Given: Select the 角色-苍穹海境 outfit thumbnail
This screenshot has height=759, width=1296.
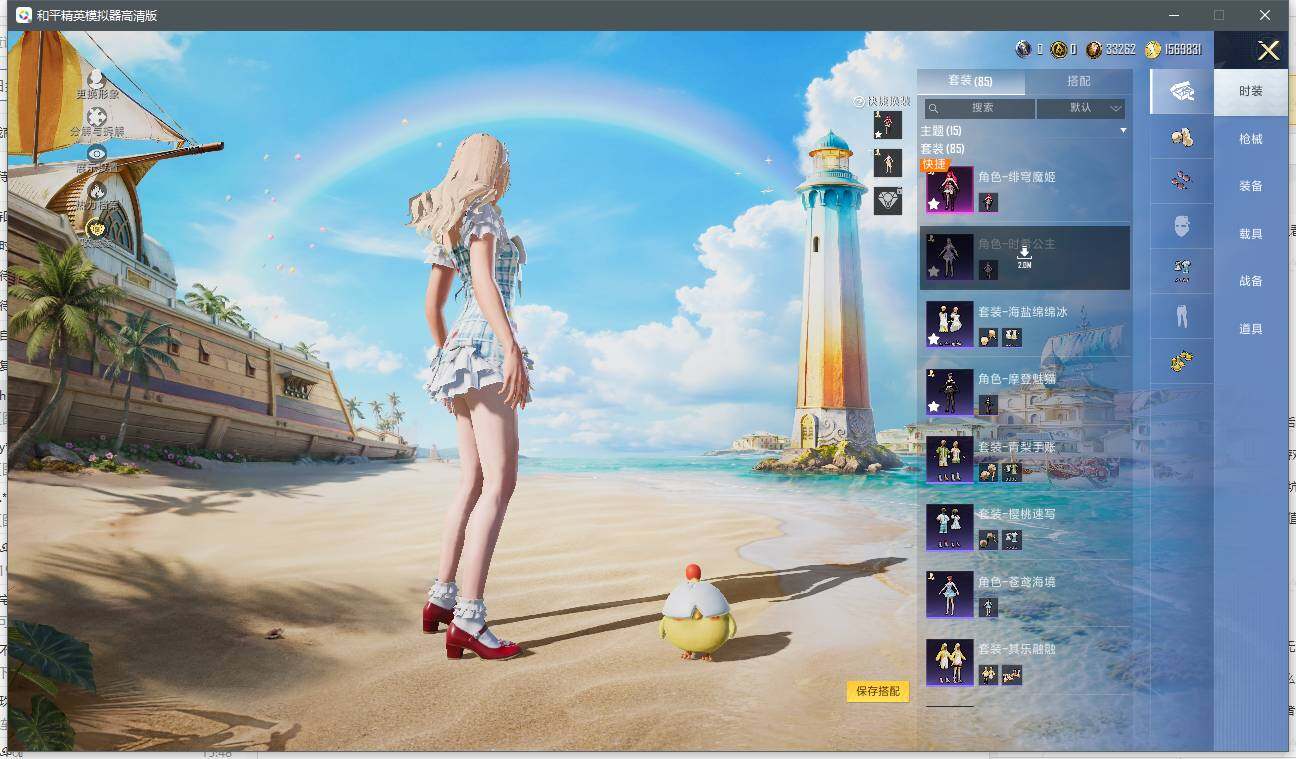Looking at the screenshot, I should (949, 595).
